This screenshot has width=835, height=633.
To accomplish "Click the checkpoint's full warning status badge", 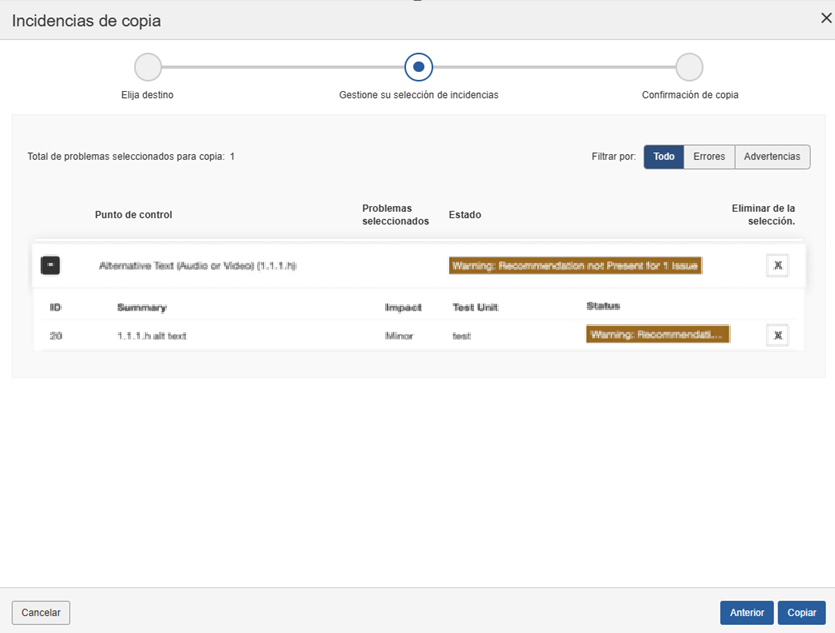I will click(x=575, y=265).
